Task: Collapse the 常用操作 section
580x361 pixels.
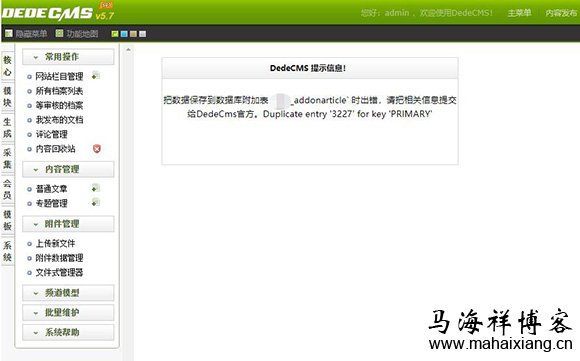Action: (68, 57)
